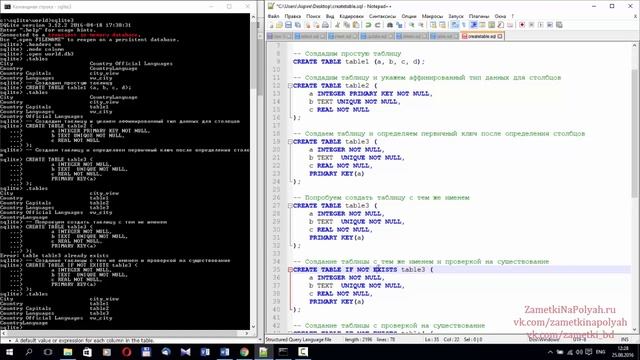The height and width of the screenshot is (360, 640).
Task: Open the Document Map panel icon
Action: point(491,25)
